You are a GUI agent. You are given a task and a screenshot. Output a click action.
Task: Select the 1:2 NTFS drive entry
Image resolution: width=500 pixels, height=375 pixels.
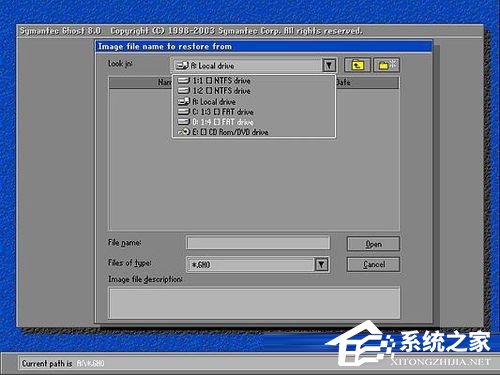(x=254, y=91)
